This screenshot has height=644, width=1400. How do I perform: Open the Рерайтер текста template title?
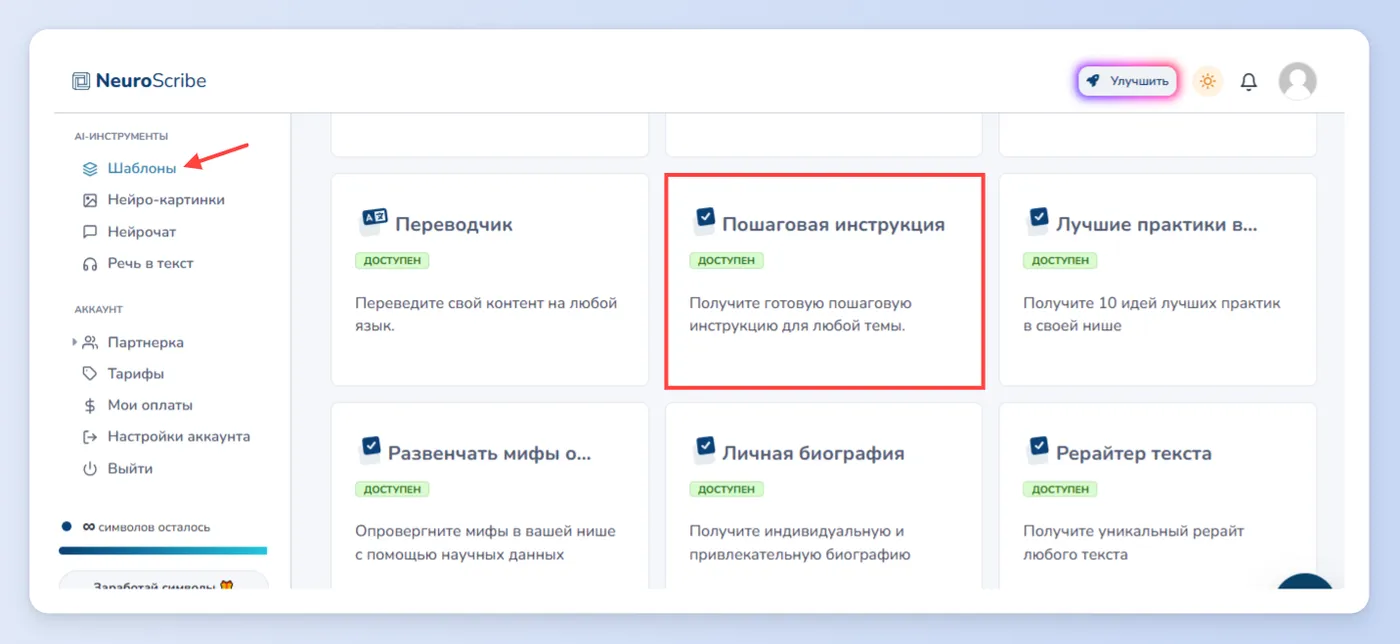tap(1134, 453)
